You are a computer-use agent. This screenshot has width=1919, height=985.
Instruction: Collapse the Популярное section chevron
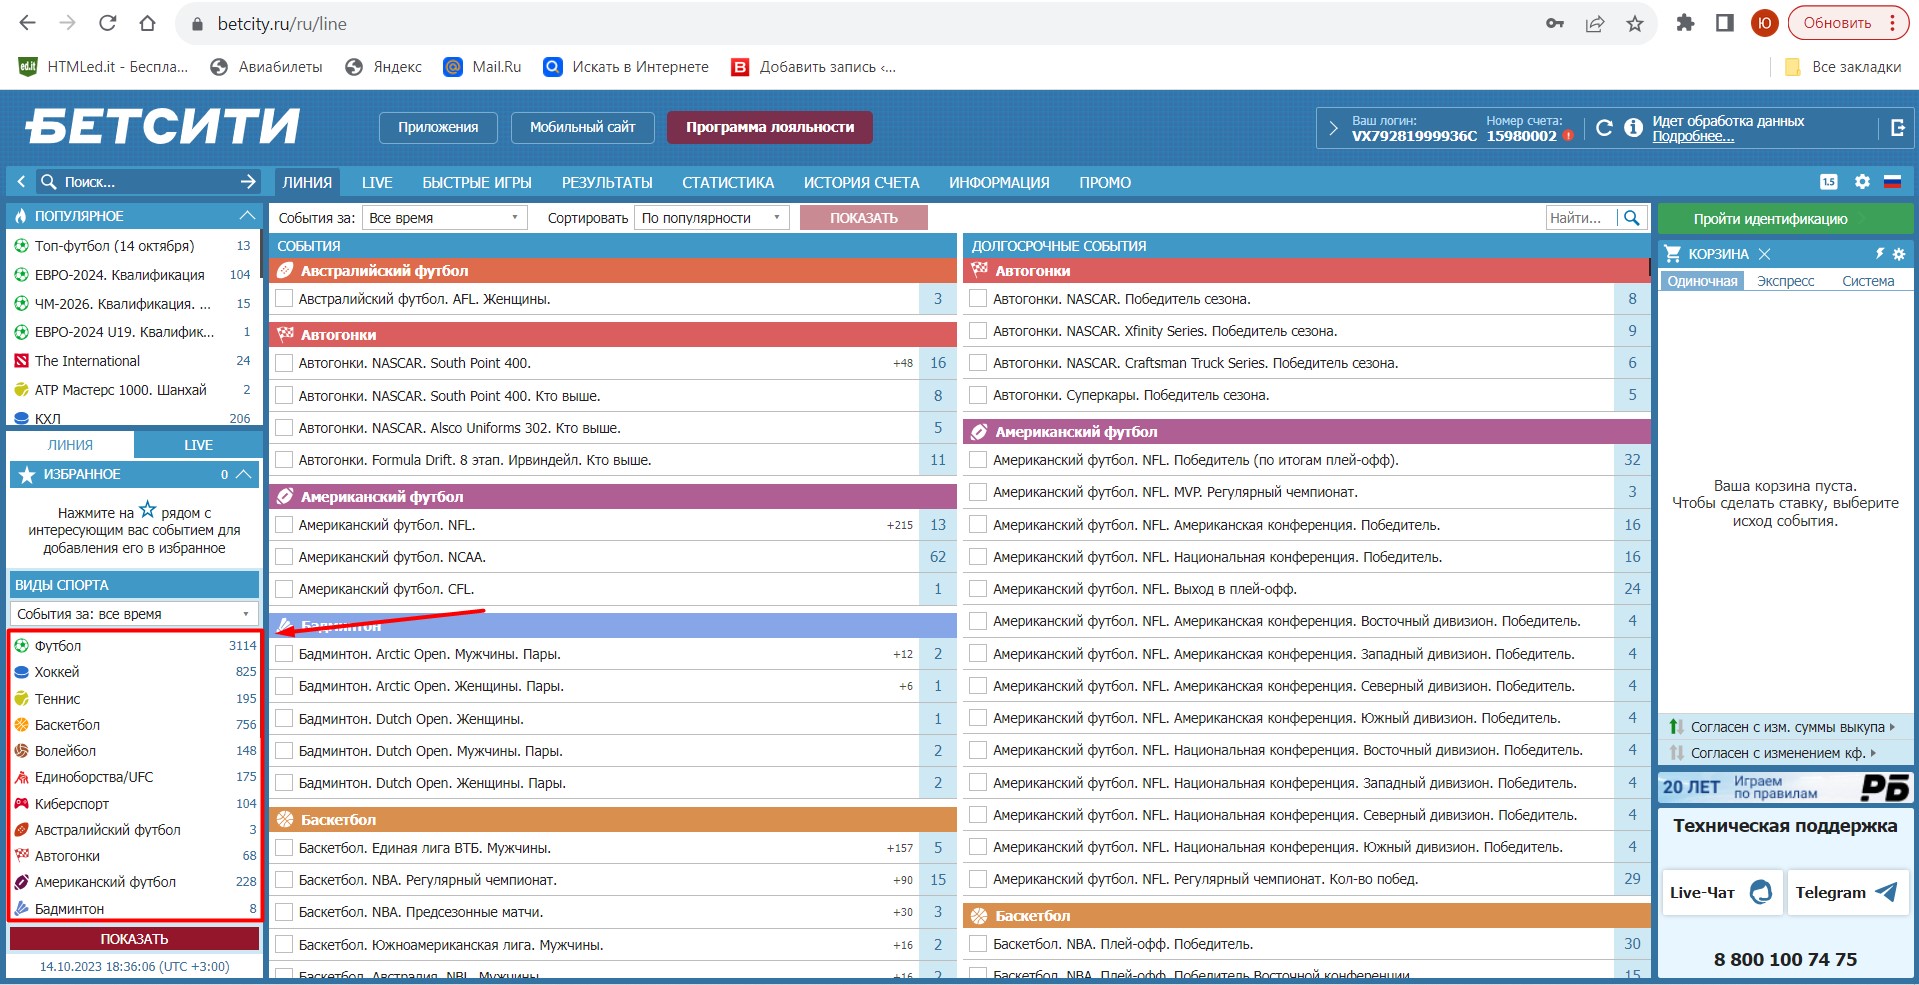247,216
